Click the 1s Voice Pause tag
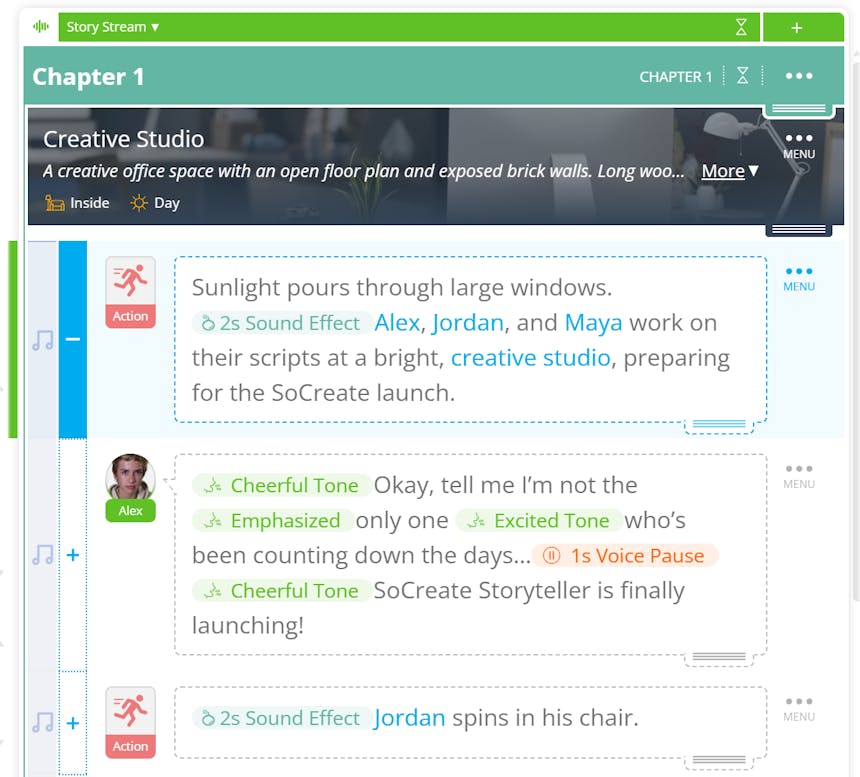The width and height of the screenshot is (860, 777). coord(625,555)
